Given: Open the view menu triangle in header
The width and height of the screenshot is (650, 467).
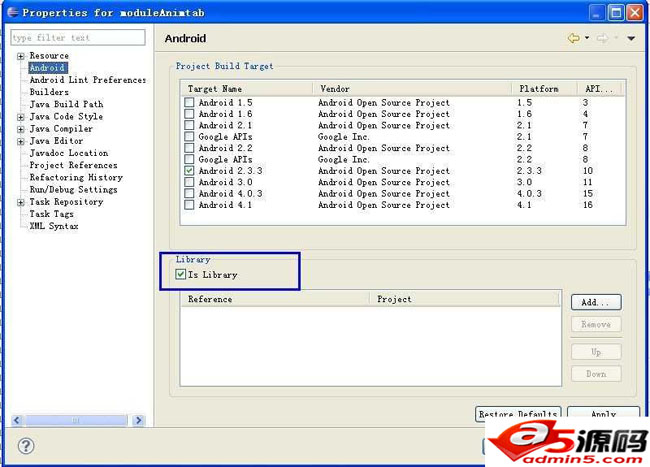Looking at the screenshot, I should coord(631,38).
